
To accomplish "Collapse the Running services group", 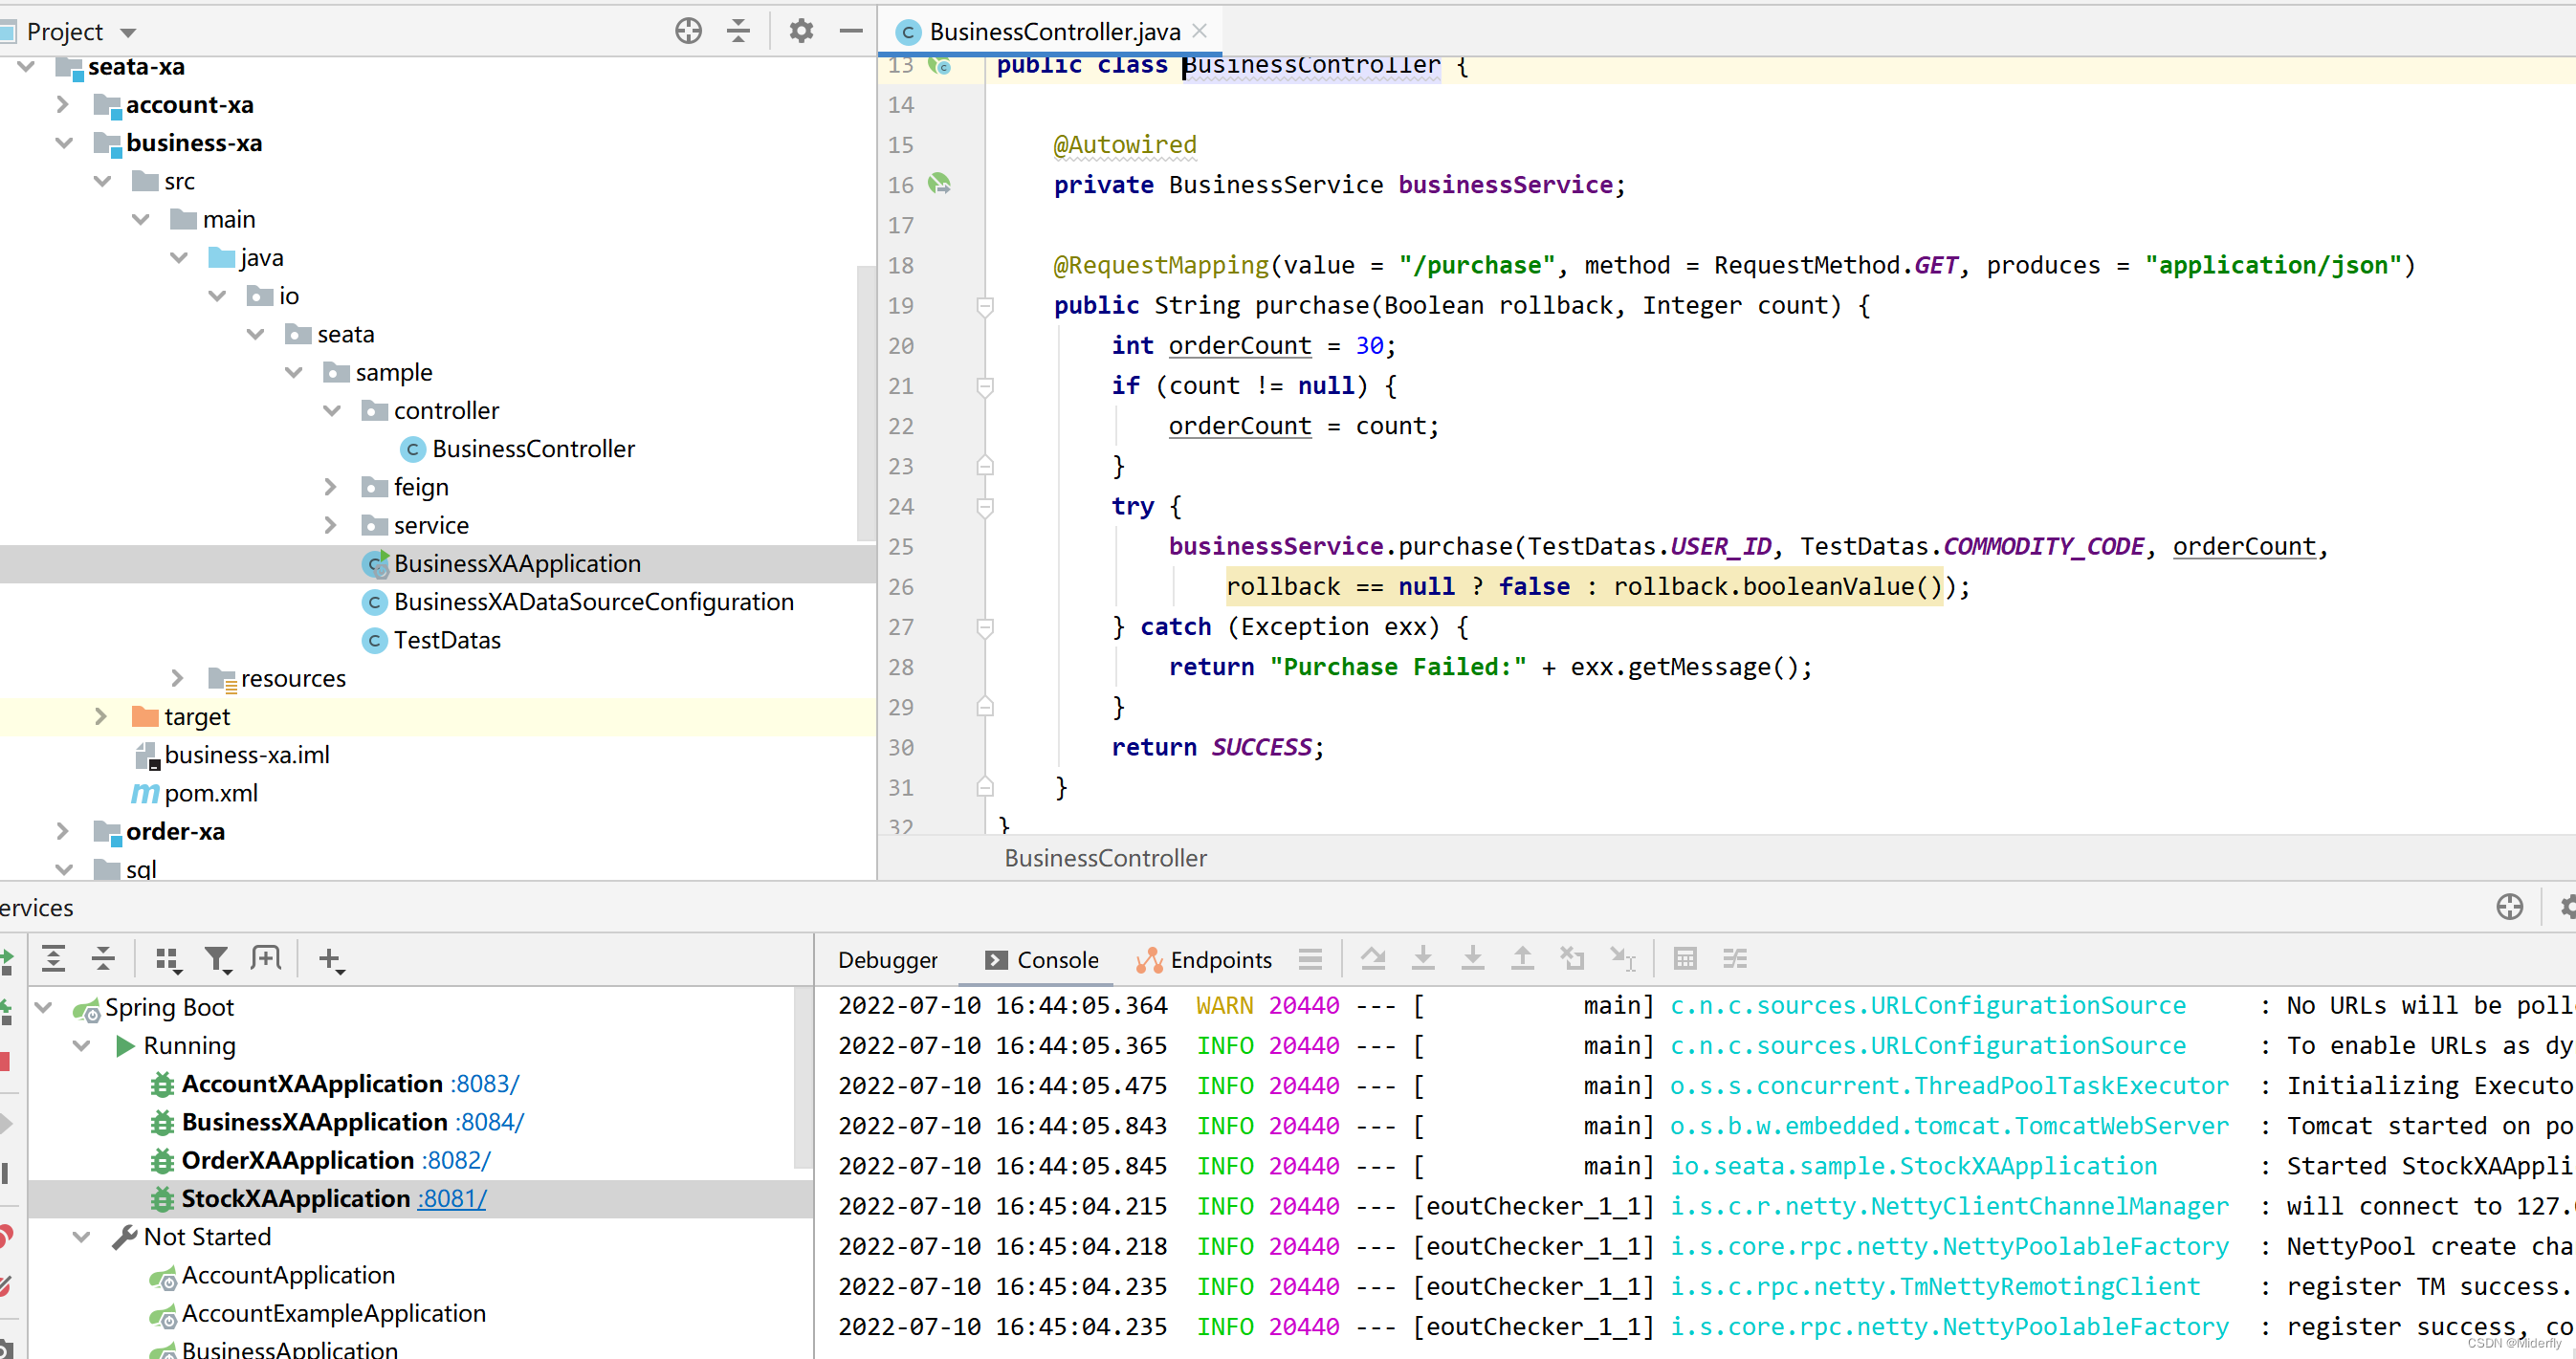I will (x=82, y=1045).
